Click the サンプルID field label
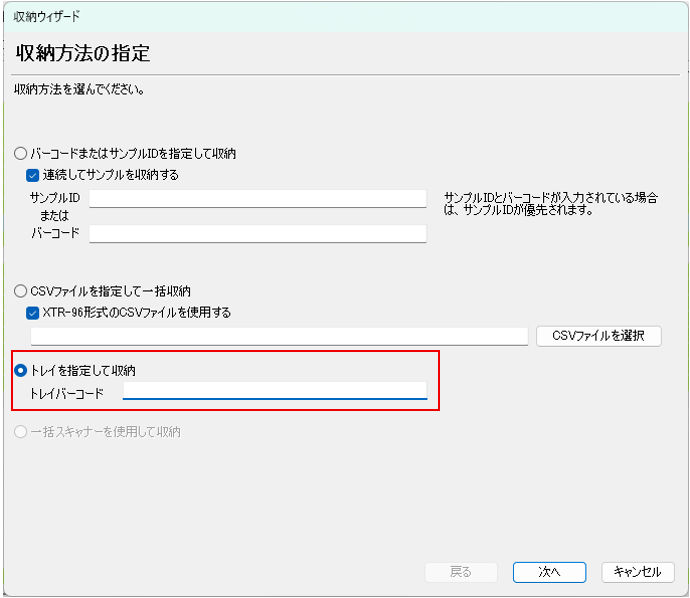The width and height of the screenshot is (690, 598). 55,198
